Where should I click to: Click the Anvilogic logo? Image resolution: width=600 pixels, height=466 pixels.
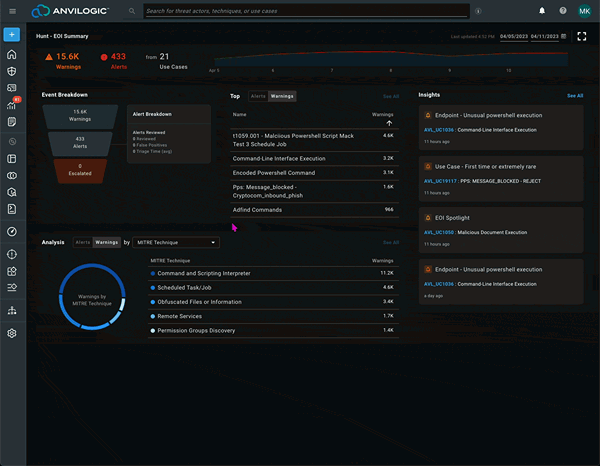(70, 11)
